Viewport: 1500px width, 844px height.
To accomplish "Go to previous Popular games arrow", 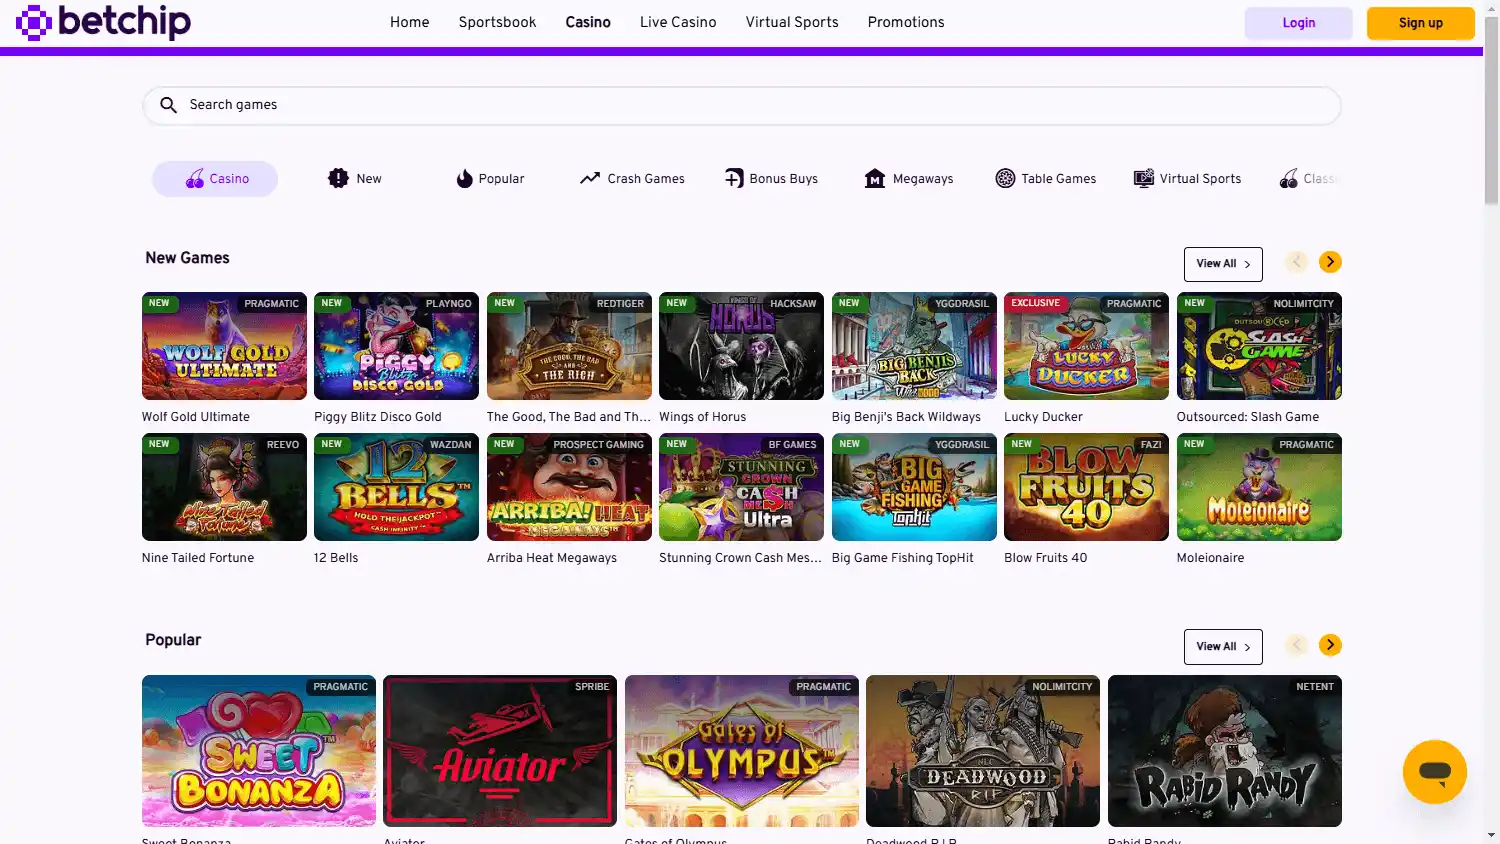I will coord(1297,645).
